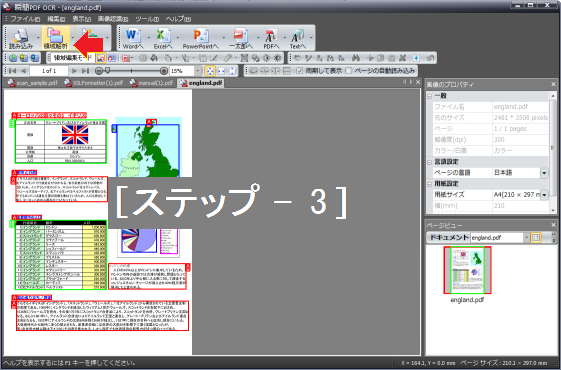Open the 表示 menu
This screenshot has height=370, width=561.
82,19
